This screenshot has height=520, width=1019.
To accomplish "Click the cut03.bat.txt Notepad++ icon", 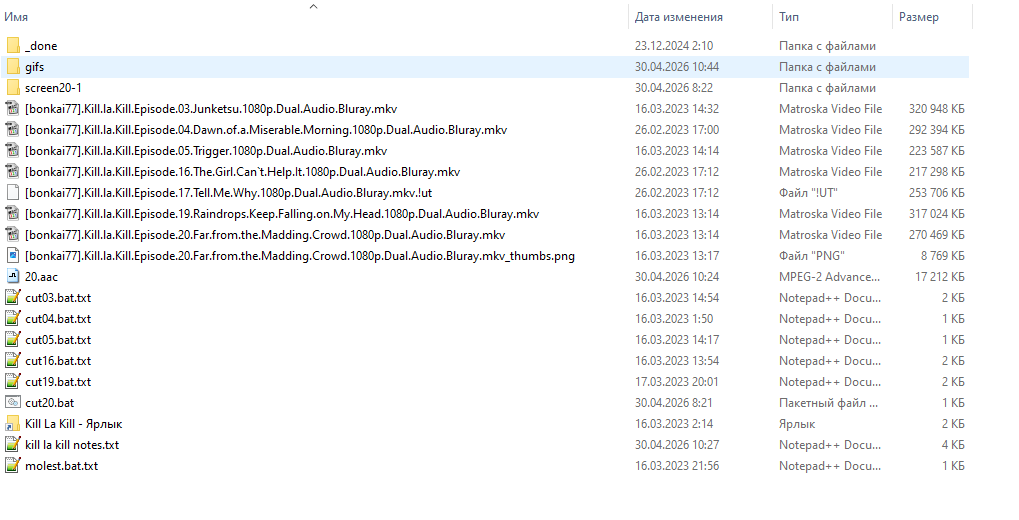I will (13, 298).
